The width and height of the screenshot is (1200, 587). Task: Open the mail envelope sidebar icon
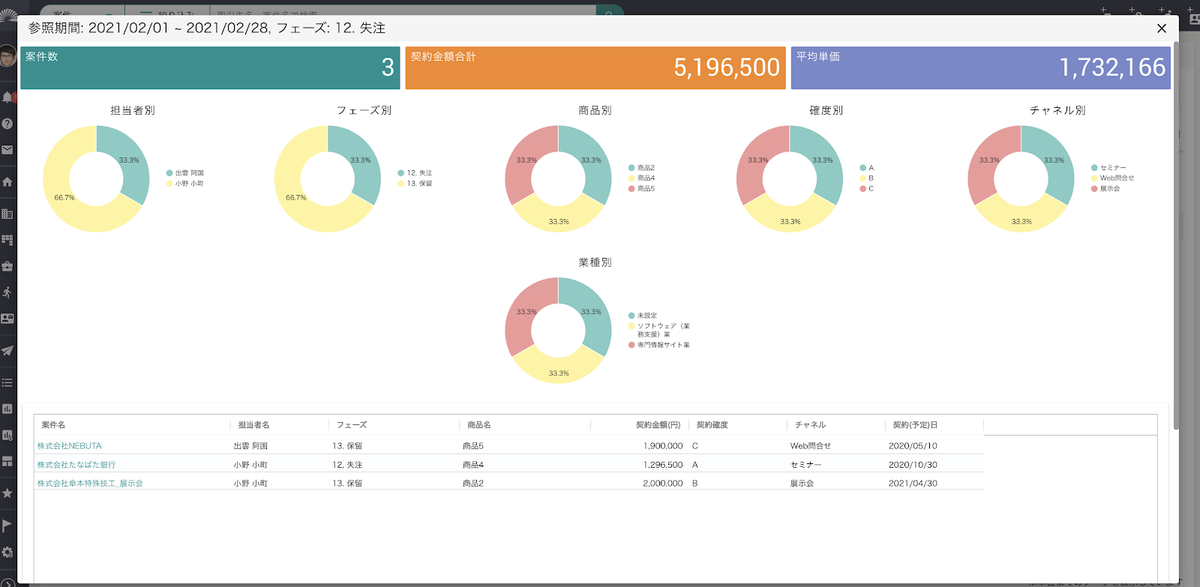coord(7,150)
